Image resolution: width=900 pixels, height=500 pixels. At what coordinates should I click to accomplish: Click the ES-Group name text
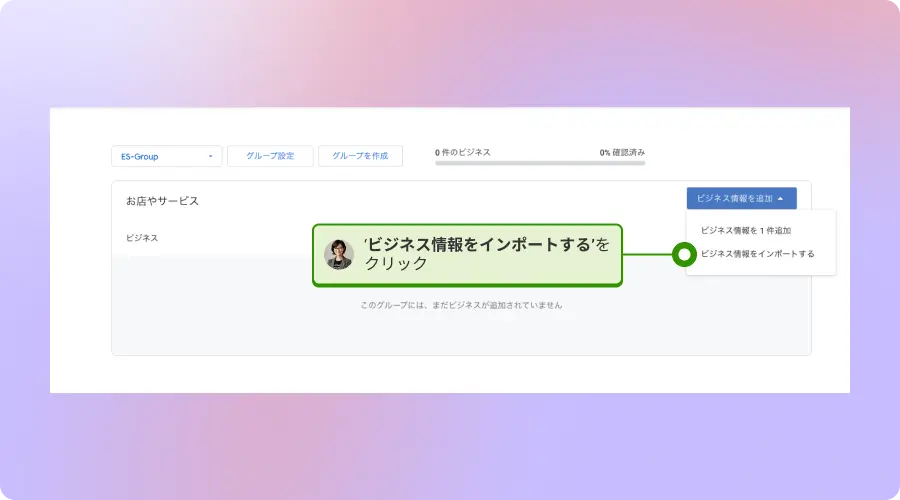139,157
